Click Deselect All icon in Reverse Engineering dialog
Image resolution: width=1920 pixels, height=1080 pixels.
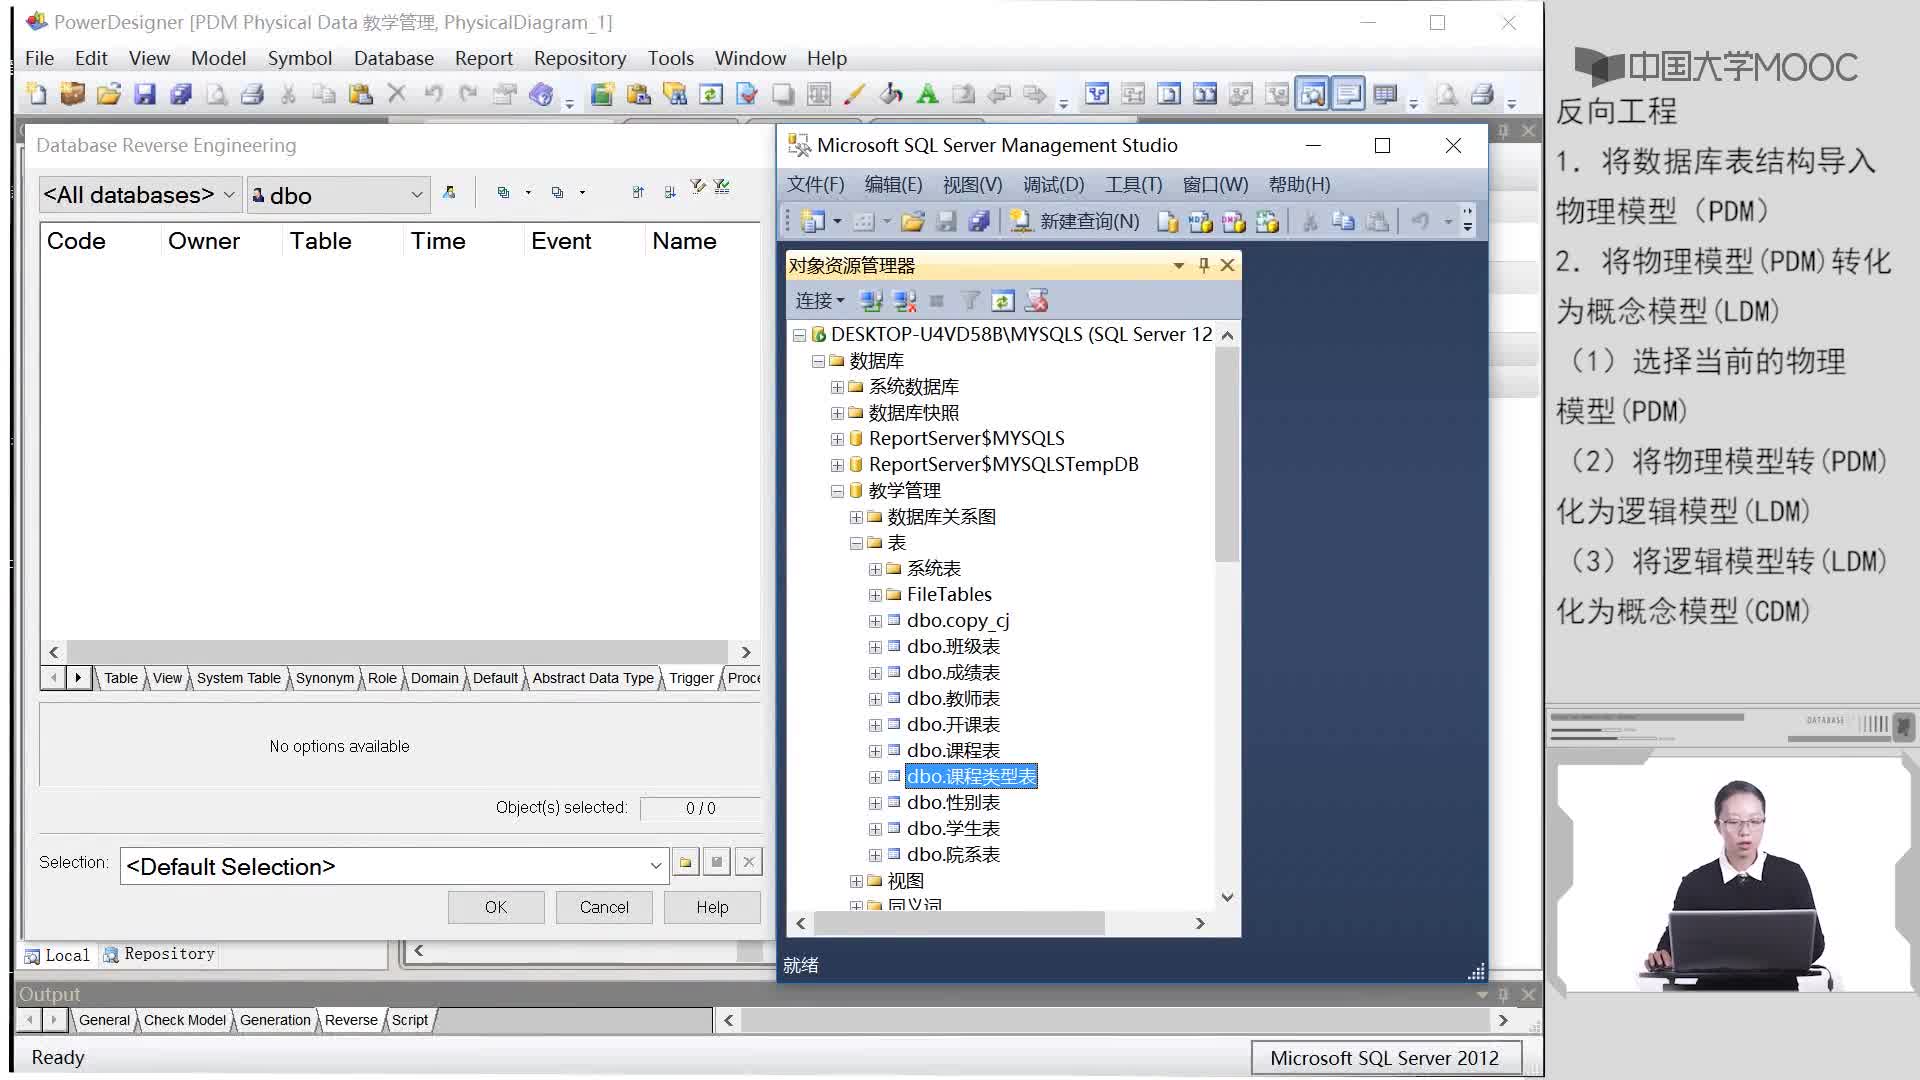pos(557,193)
